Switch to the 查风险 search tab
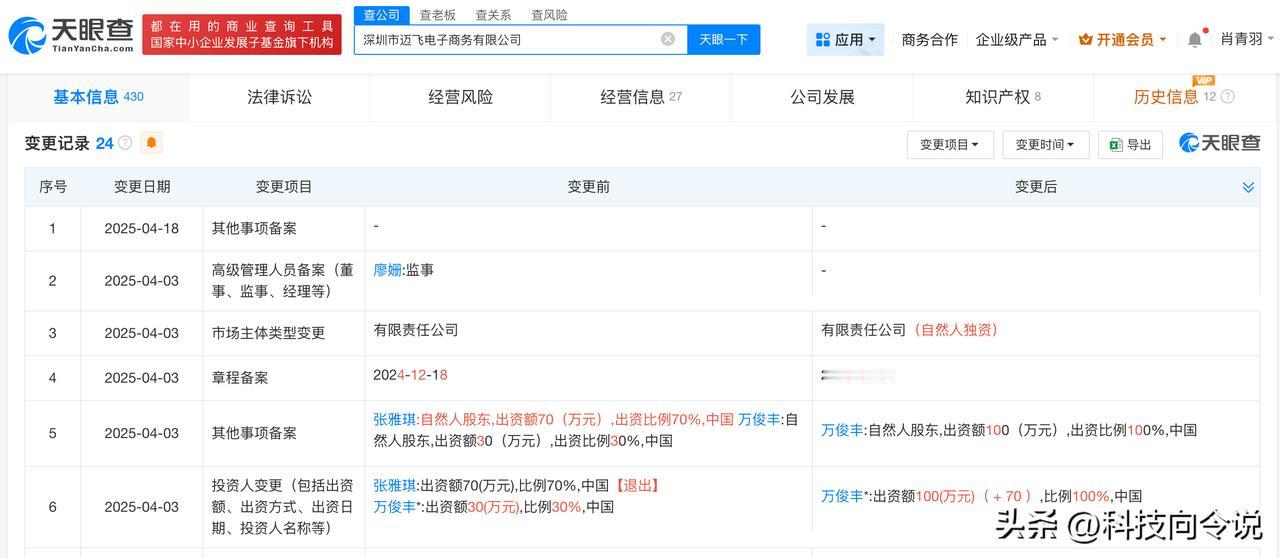 (549, 14)
